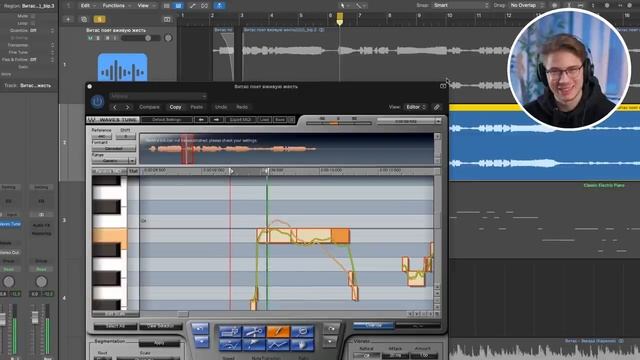The width and height of the screenshot is (640, 360).
Task: Click the Waves Load button
Action: click(x=264, y=120)
